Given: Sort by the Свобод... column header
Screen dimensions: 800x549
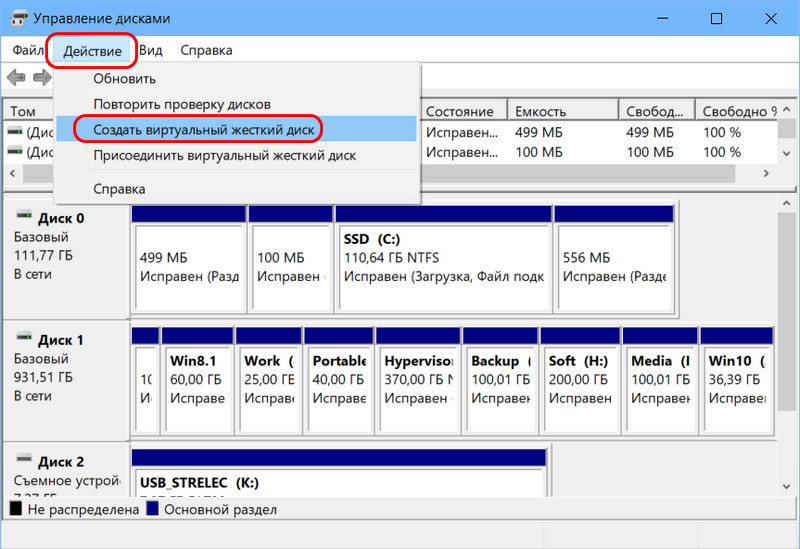Looking at the screenshot, I should point(657,111).
